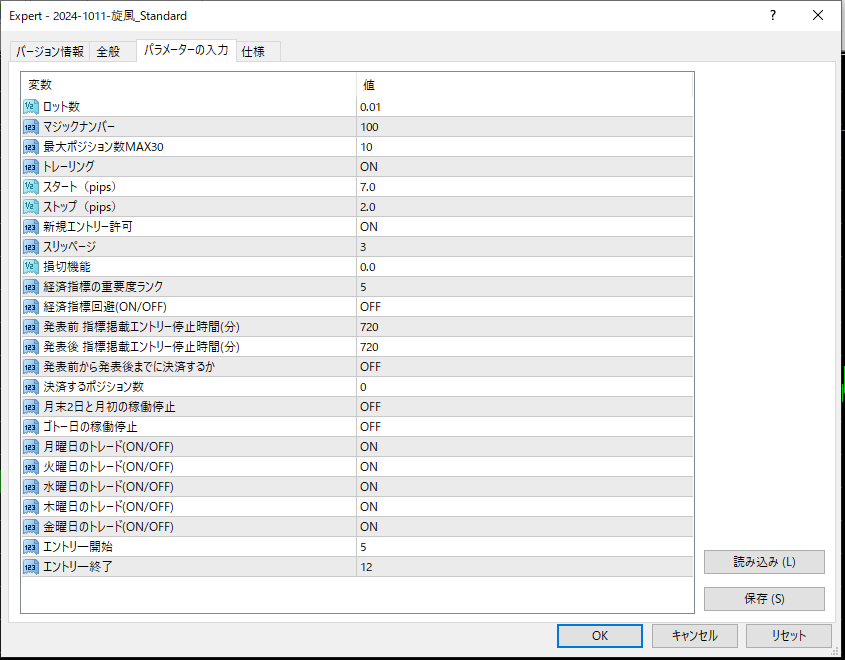Select the icon next to トレーリング
The width and height of the screenshot is (845, 660).
[x=30, y=167]
